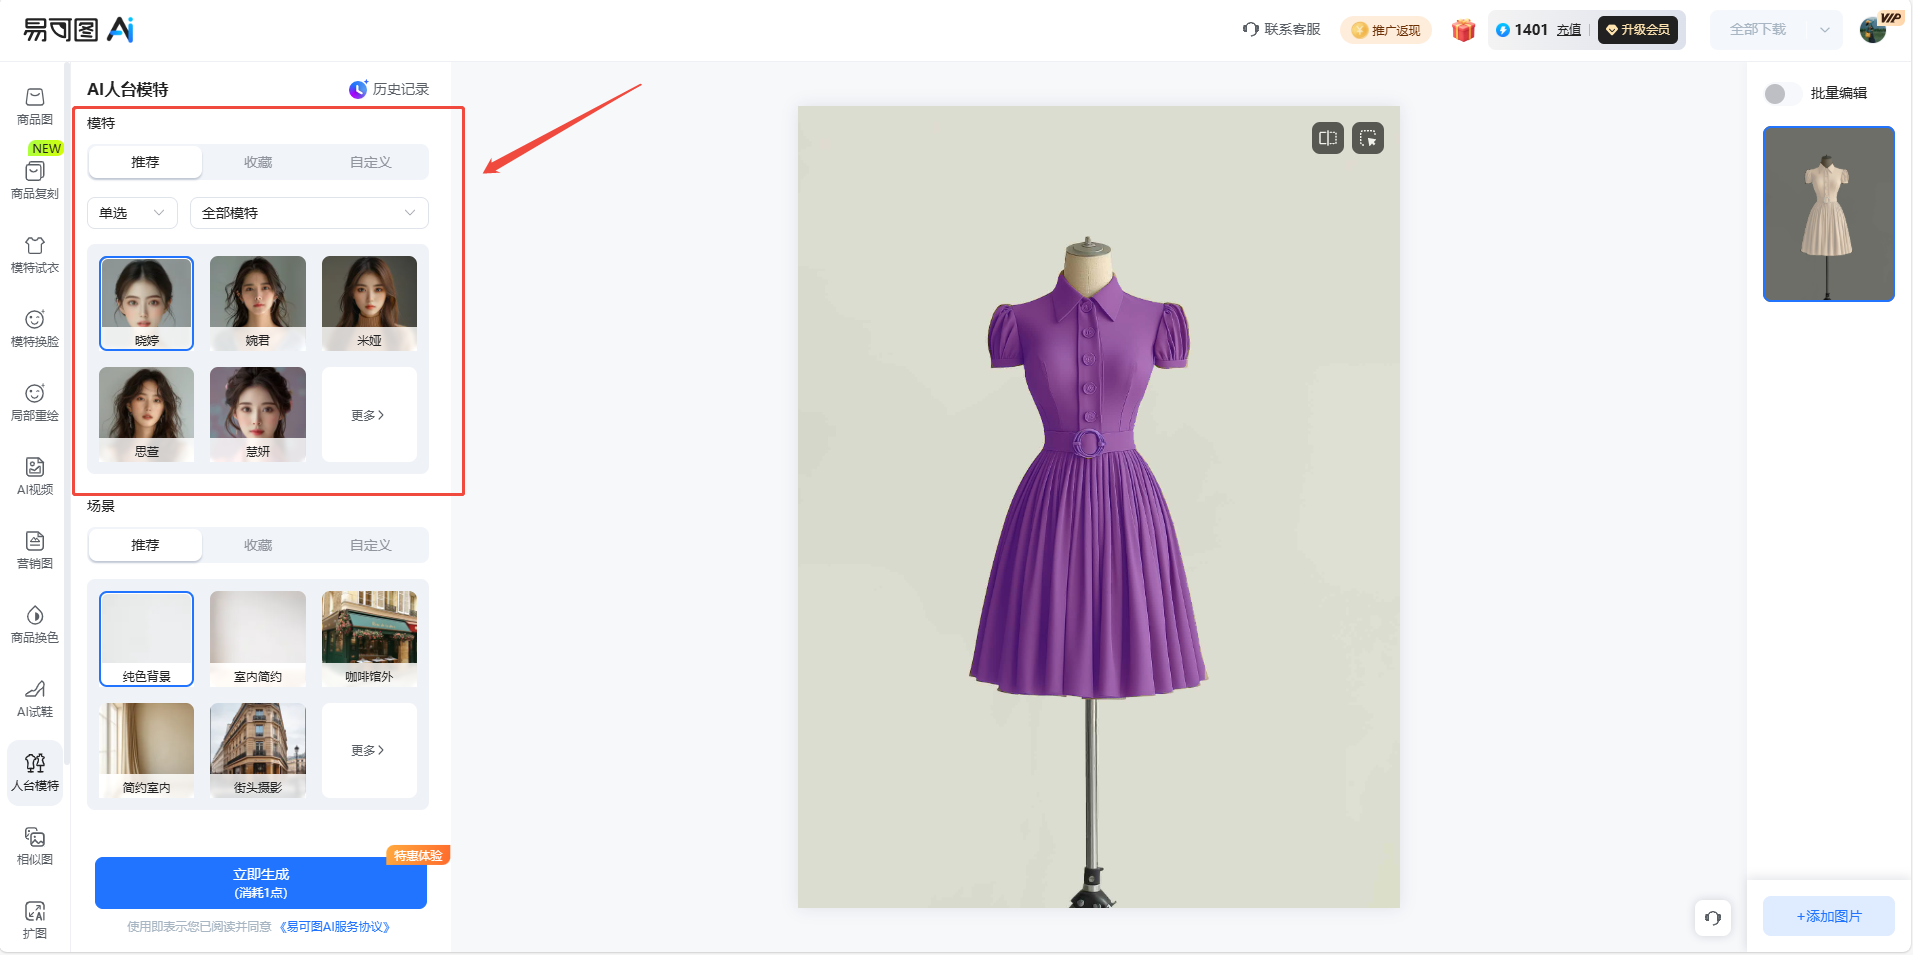Choose model 婉君
Image resolution: width=1913 pixels, height=955 pixels.
pos(258,304)
